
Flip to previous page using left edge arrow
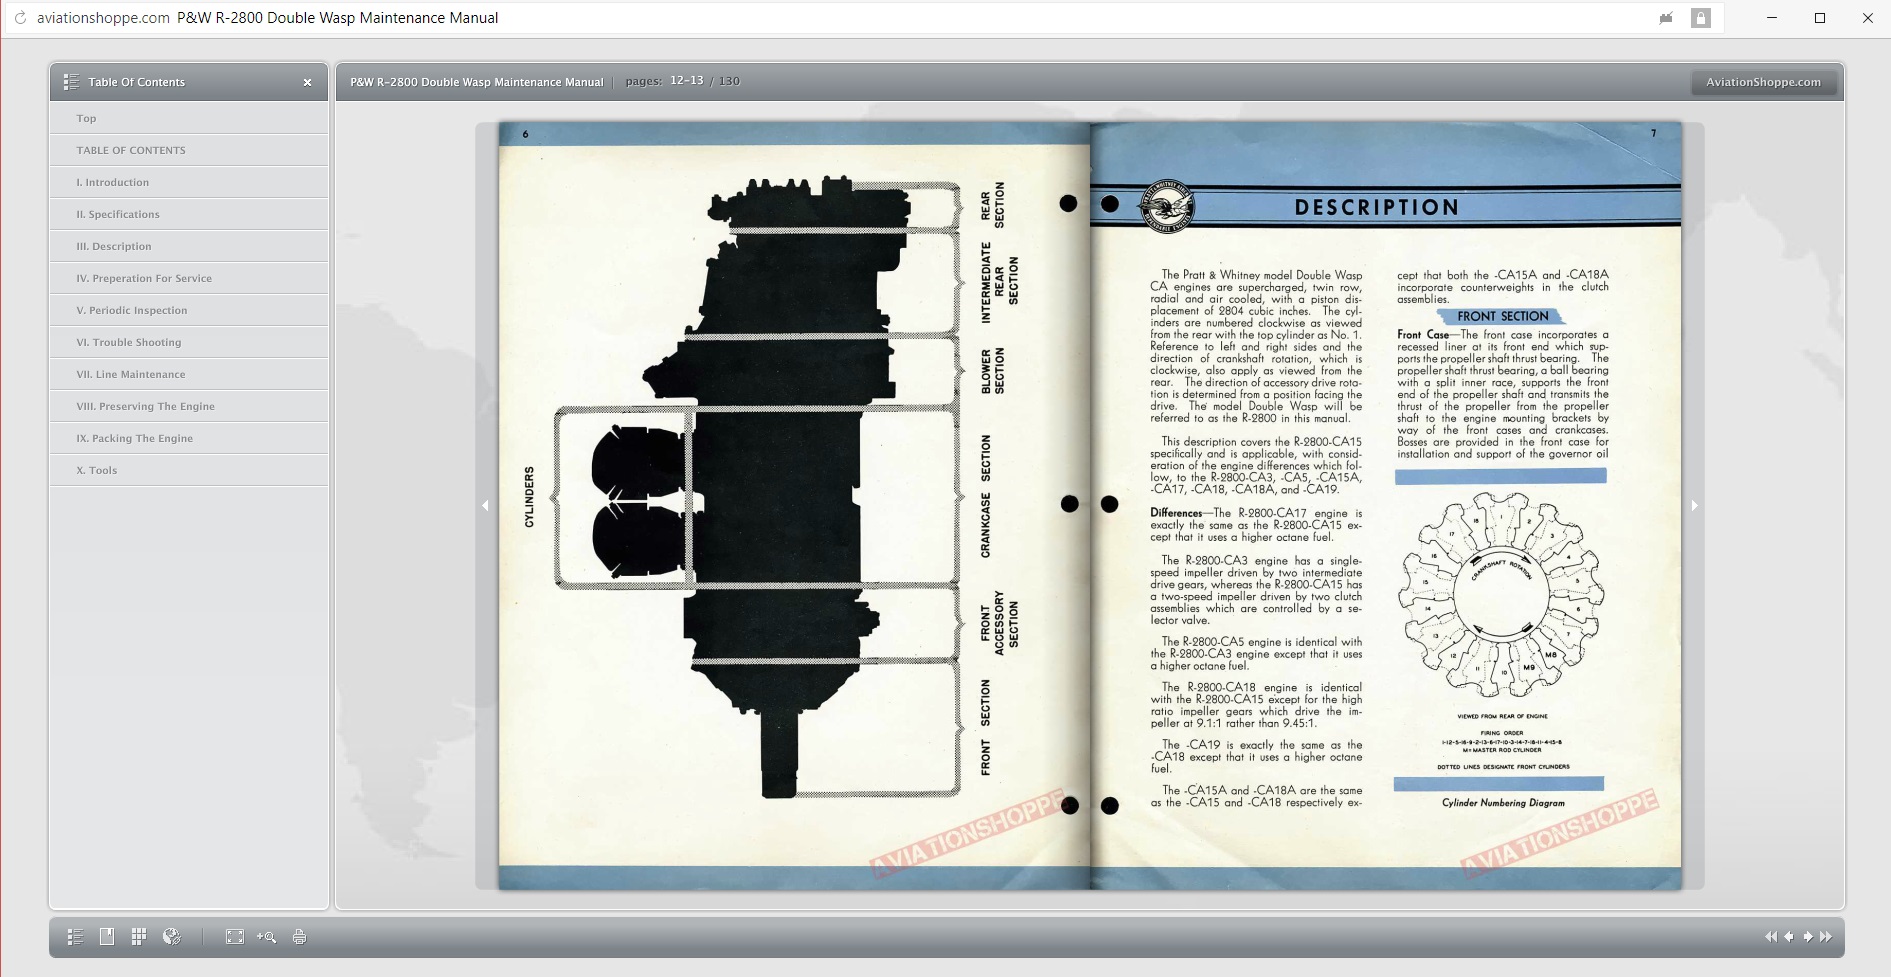pos(485,506)
